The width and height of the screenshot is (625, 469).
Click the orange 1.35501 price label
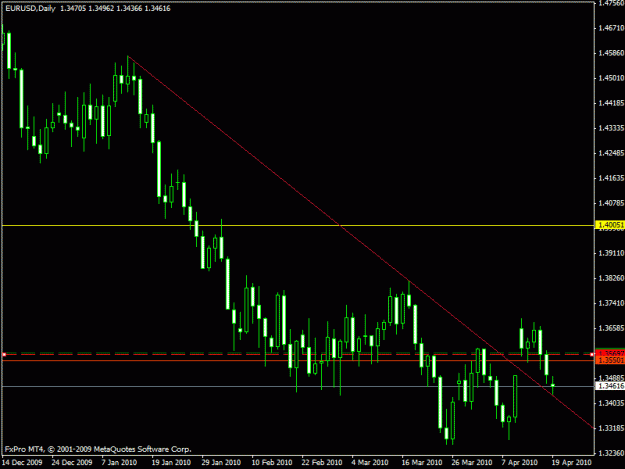(609, 360)
